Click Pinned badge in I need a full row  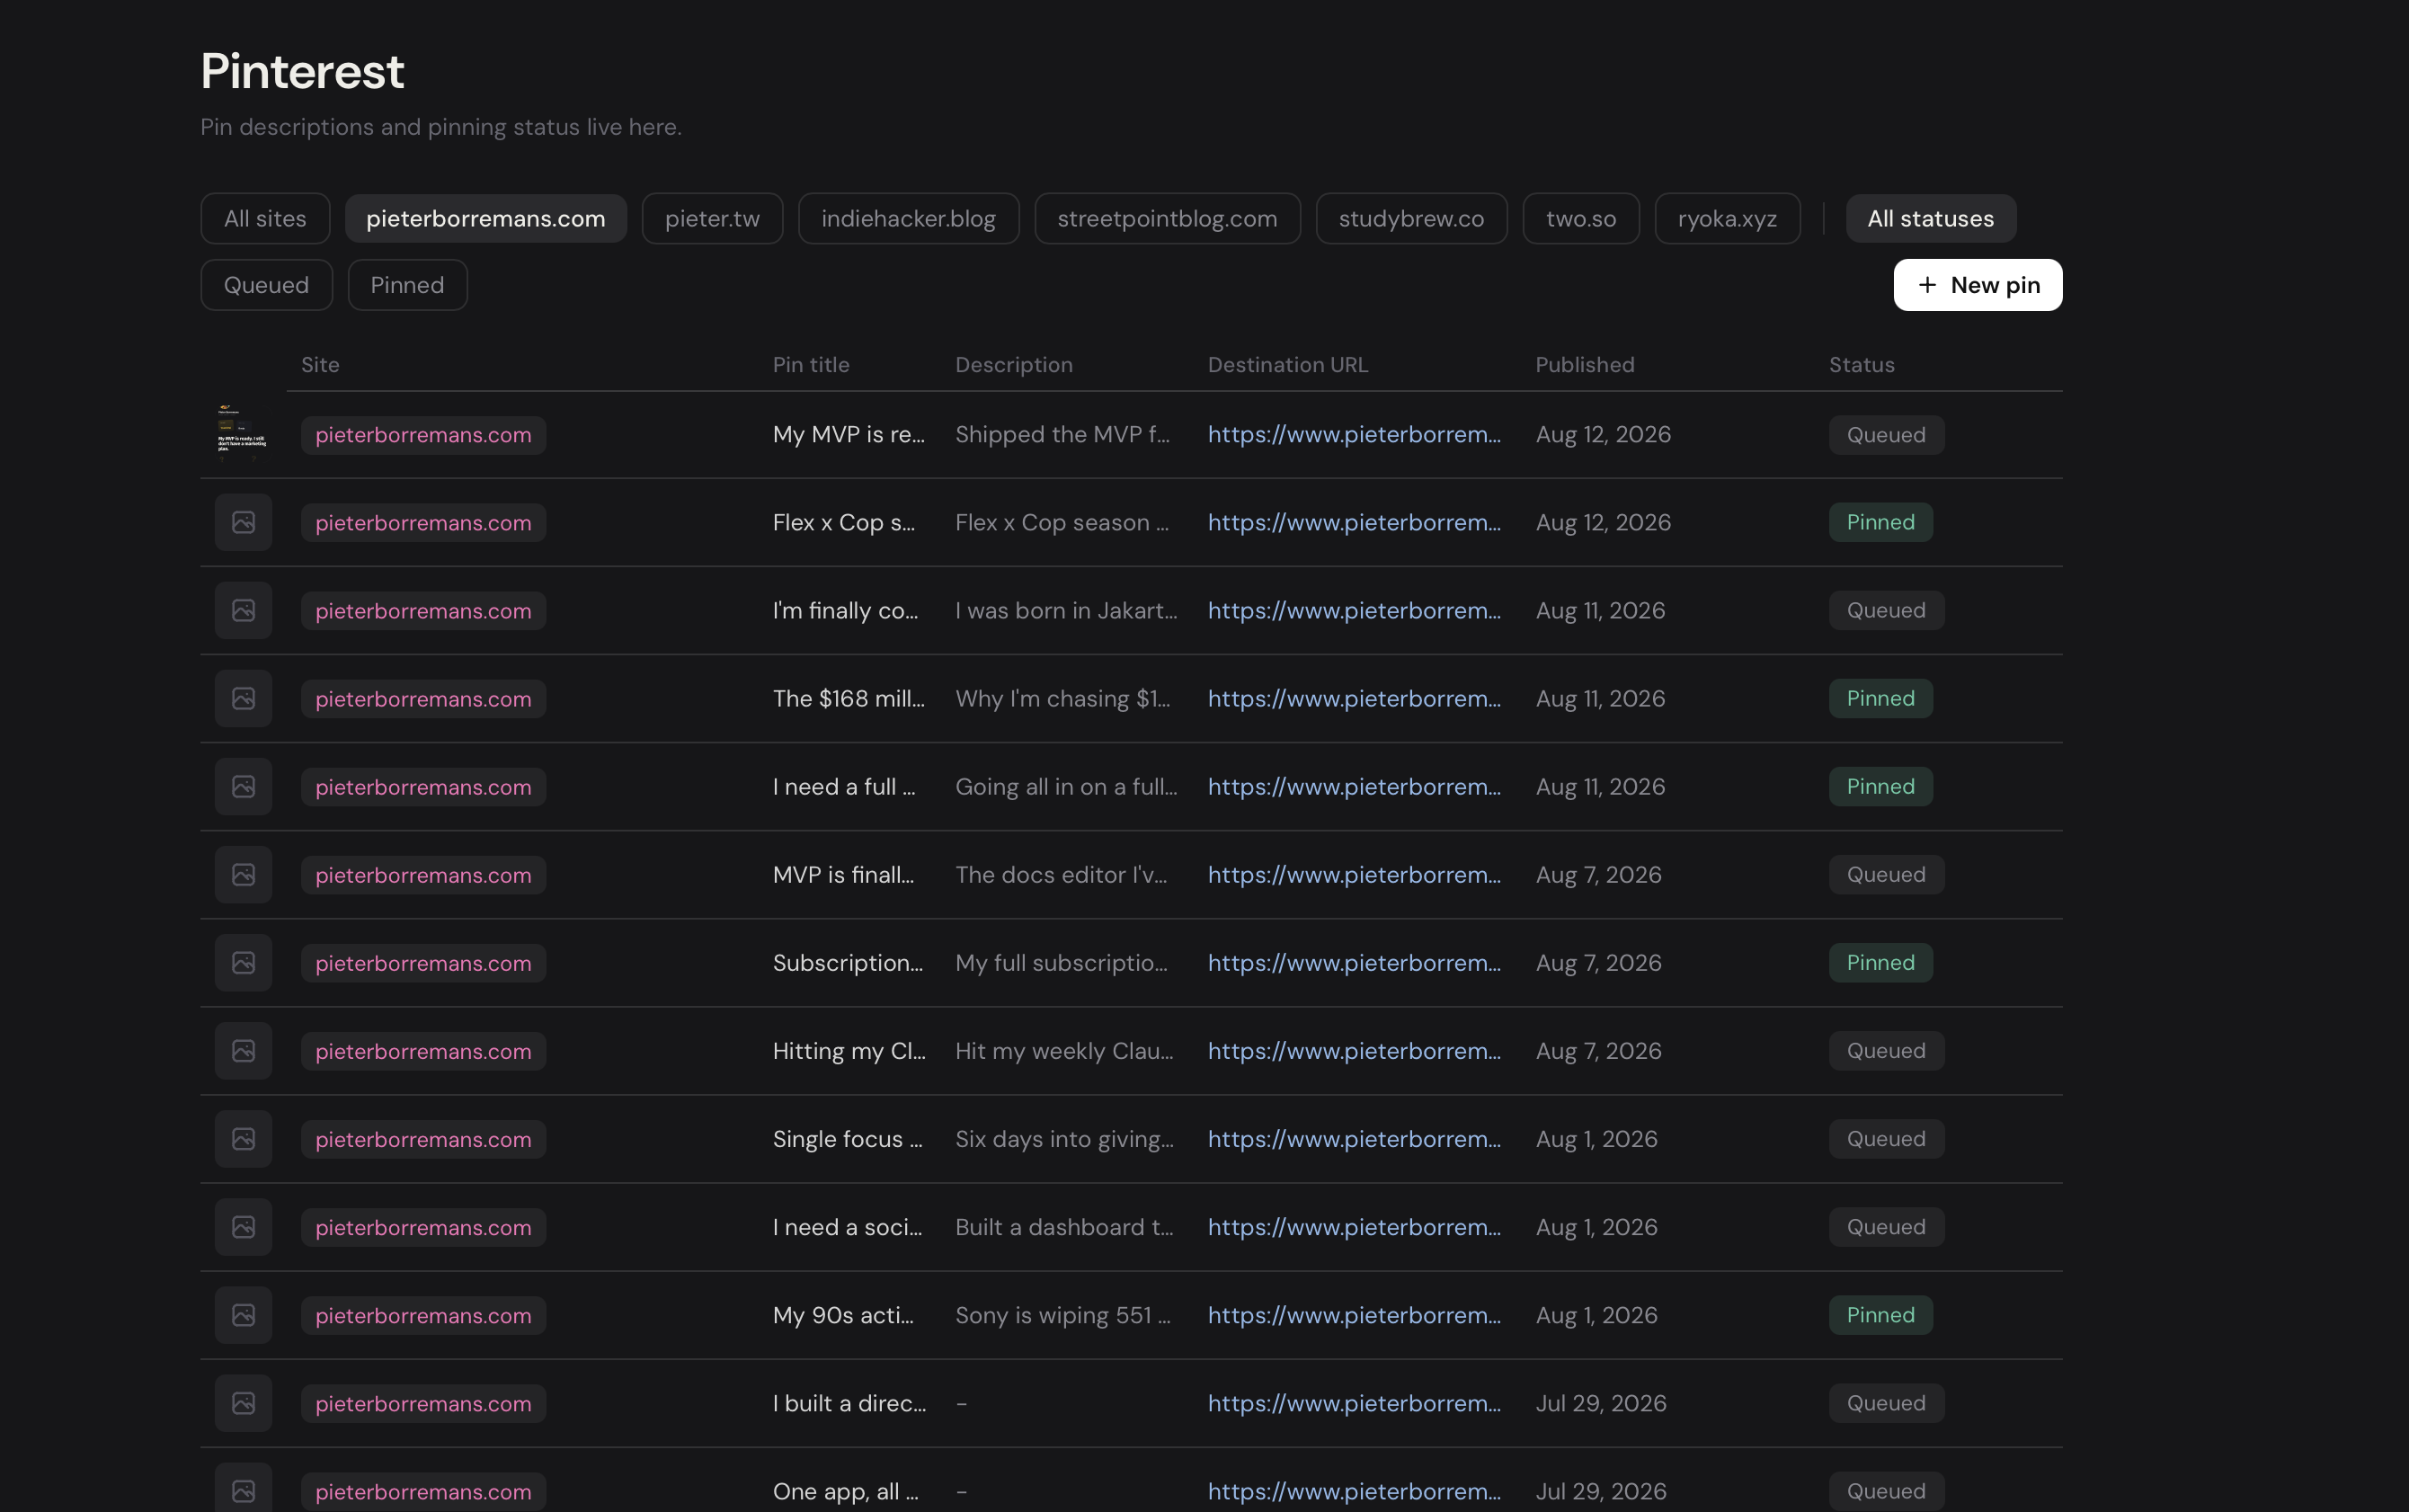pos(1880,786)
